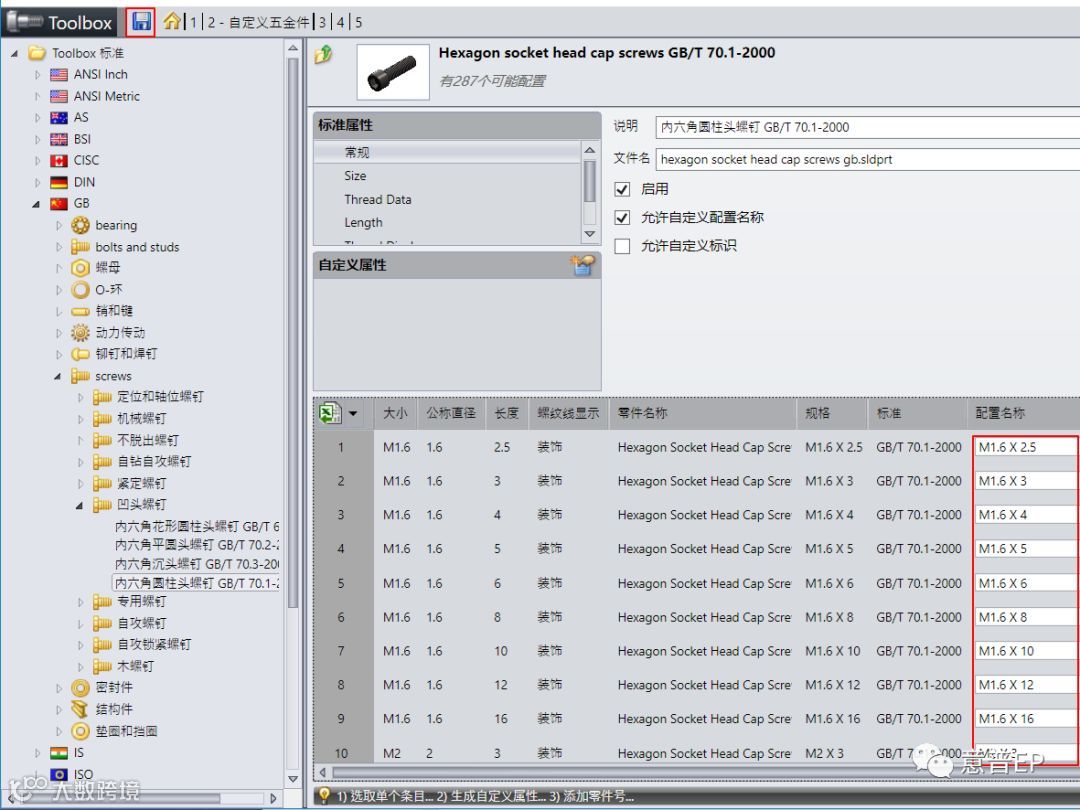Screen dimensions: 1080x810
Task: Open the 垫圈和挡圈 washers icon
Action: tap(81, 731)
